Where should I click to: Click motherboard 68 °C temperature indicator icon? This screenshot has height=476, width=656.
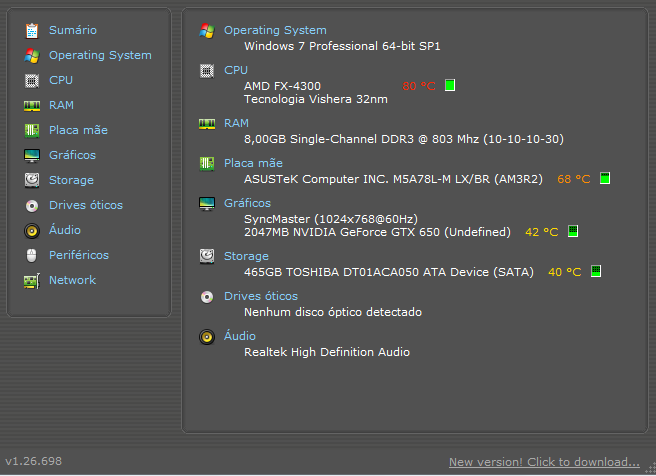(x=605, y=178)
